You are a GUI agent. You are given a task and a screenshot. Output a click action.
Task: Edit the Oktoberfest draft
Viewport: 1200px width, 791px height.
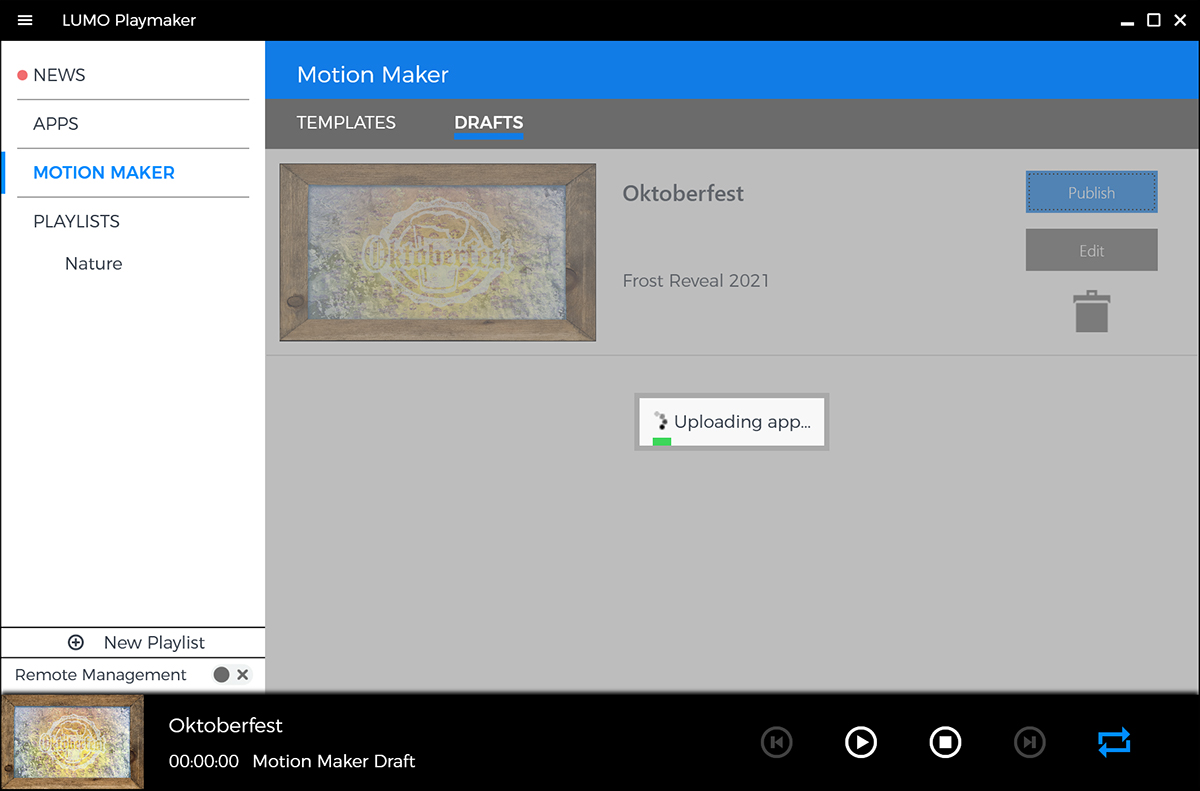click(x=1091, y=251)
